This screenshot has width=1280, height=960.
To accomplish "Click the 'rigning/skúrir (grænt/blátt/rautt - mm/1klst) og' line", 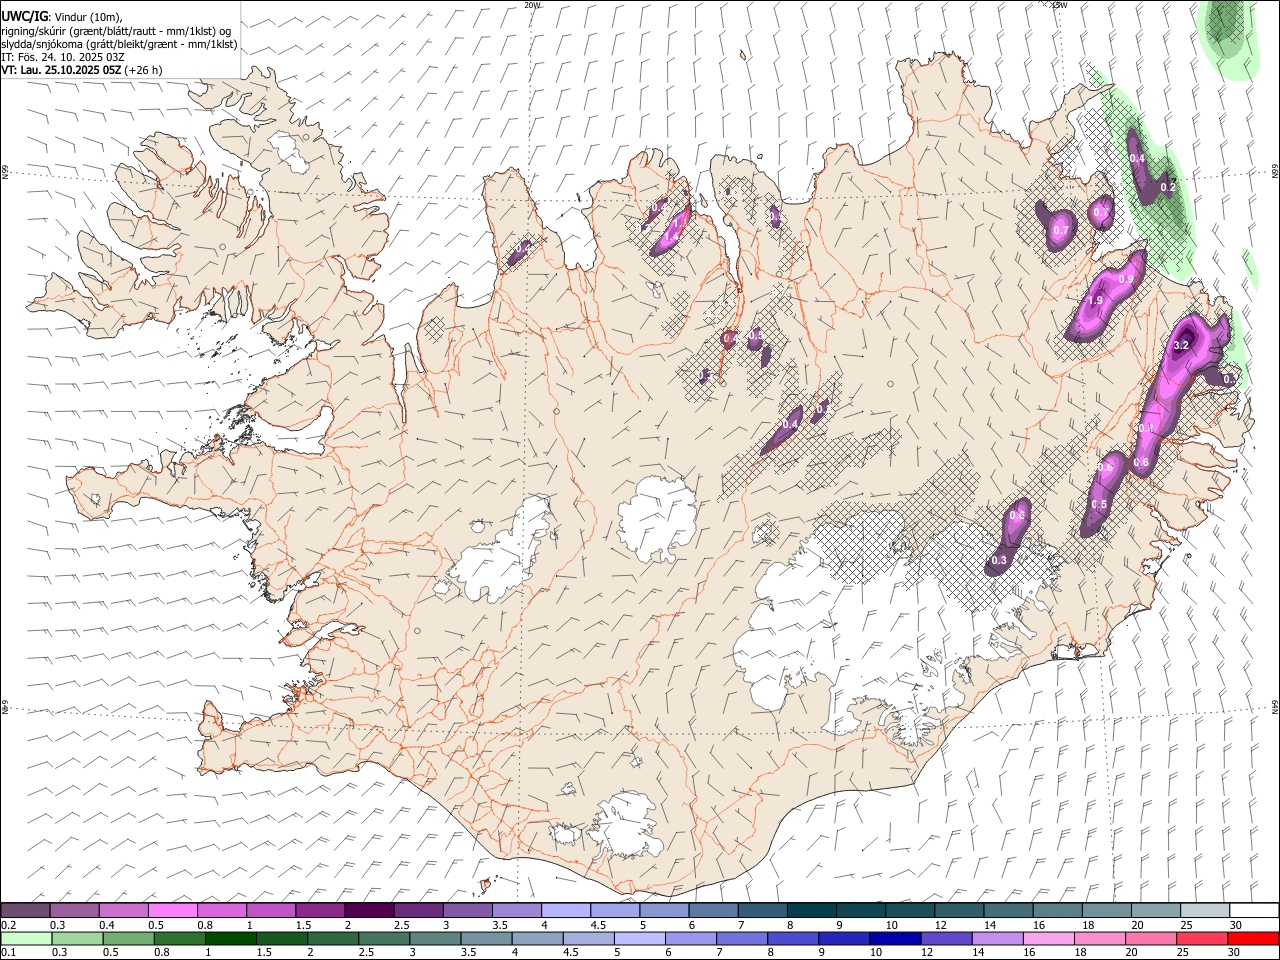I will click(116, 31).
